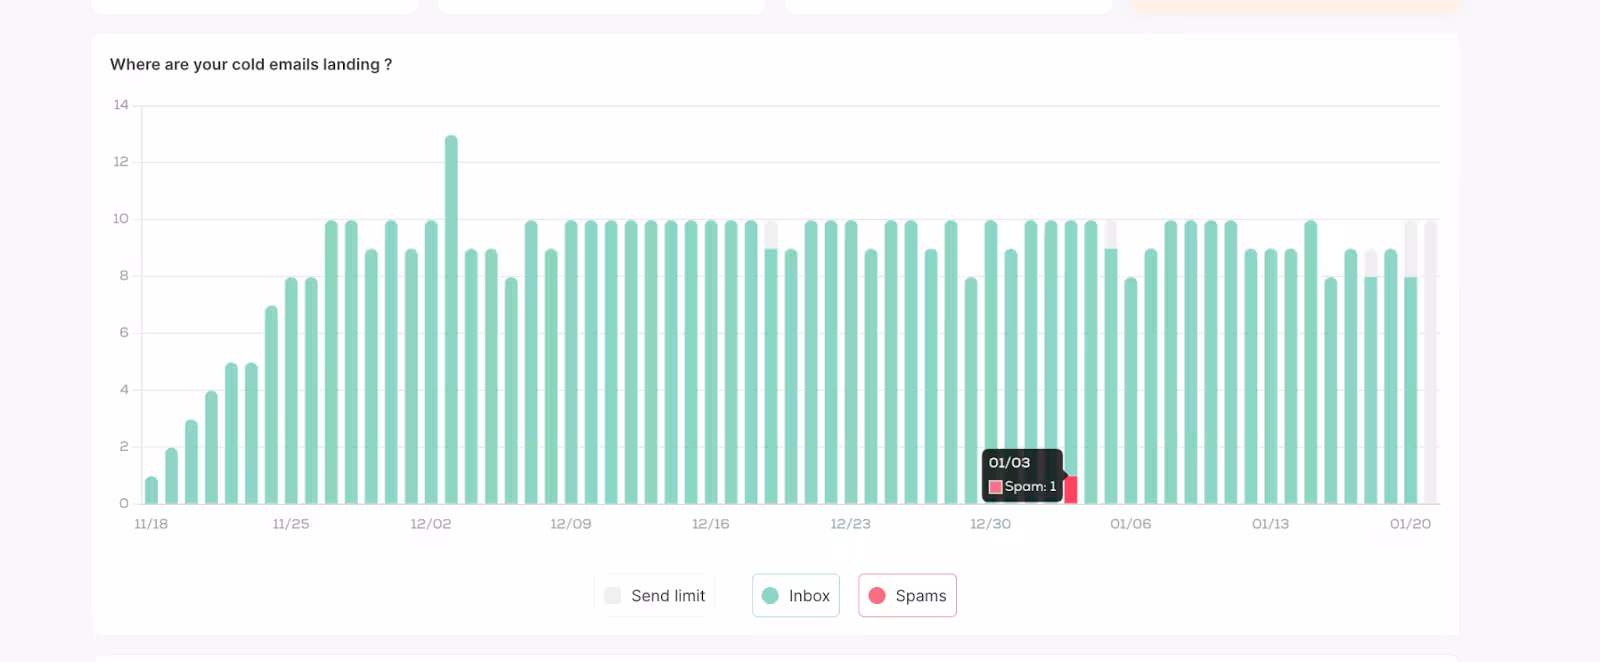Image resolution: width=1600 pixels, height=662 pixels.
Task: Click the inbox bar above 11/25
Action: [291, 390]
